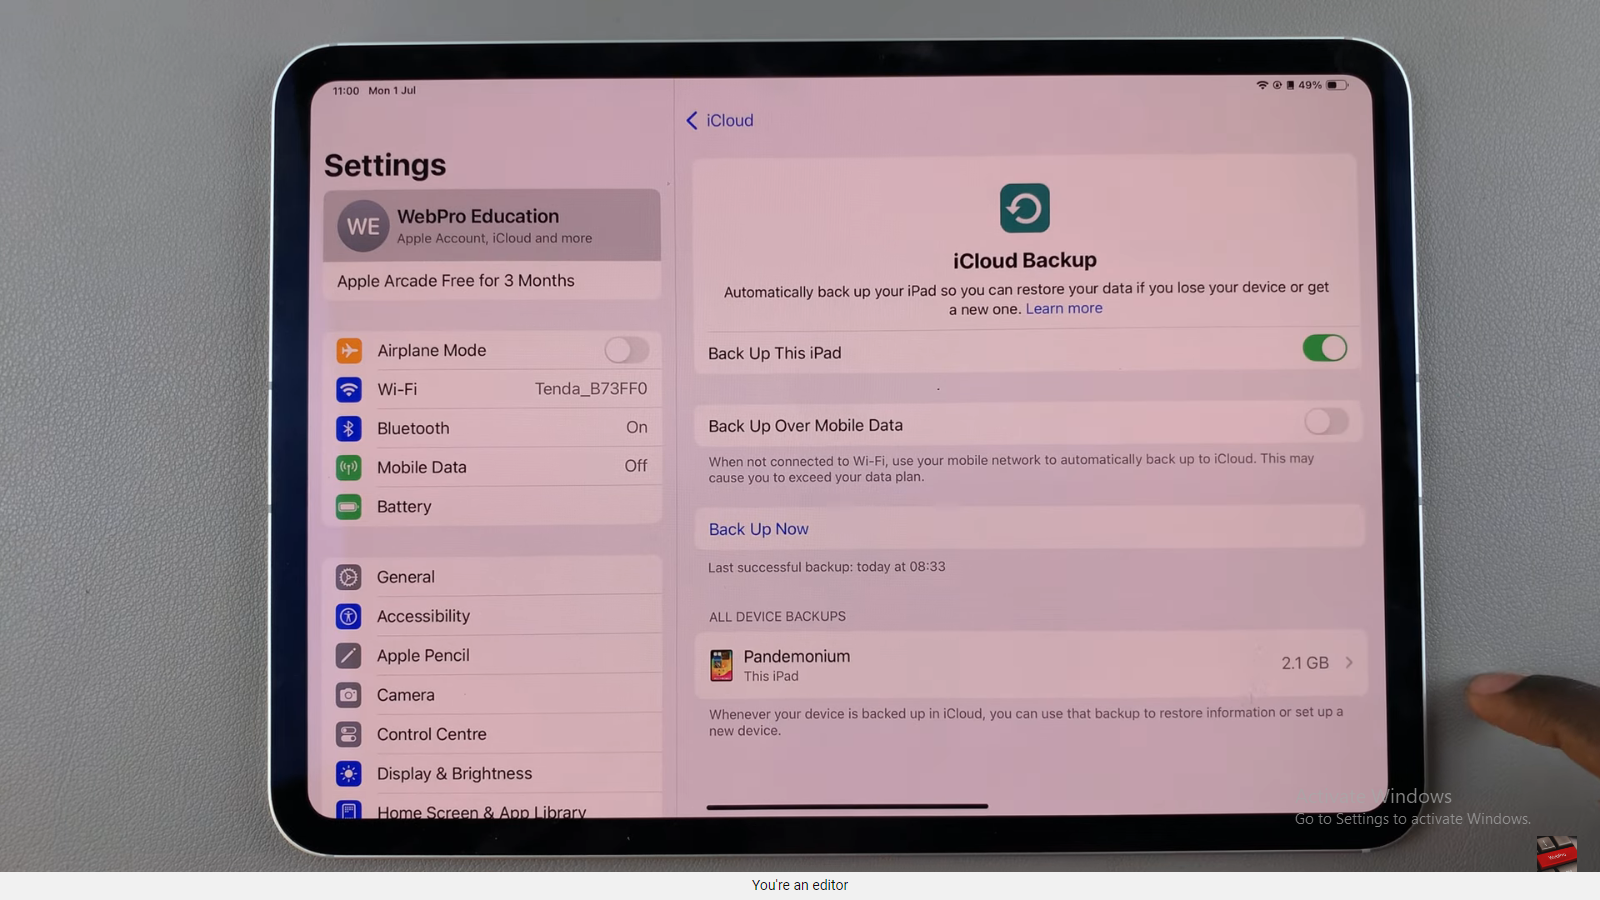This screenshot has height=900, width=1600.
Task: Tap Bluetooth On status value
Action: [637, 427]
